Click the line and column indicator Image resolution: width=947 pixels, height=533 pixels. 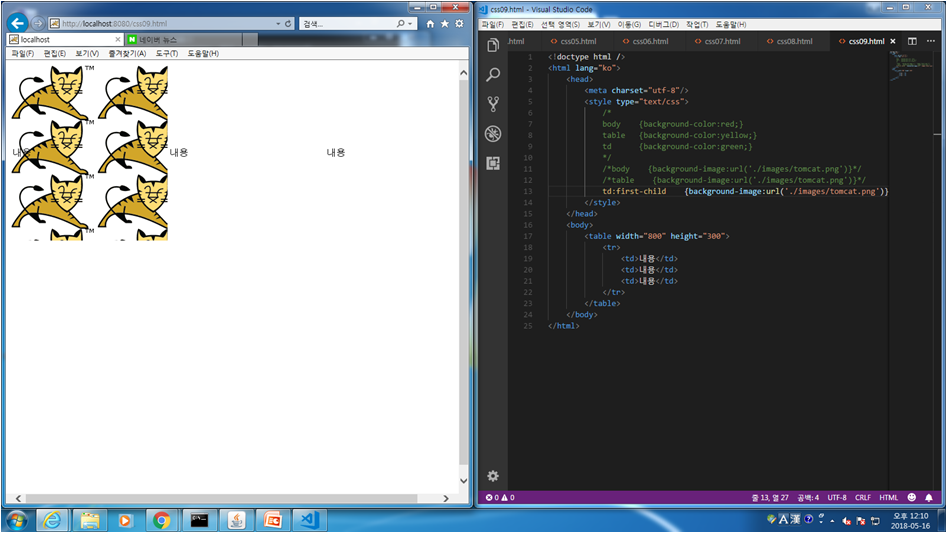[x=769, y=497]
